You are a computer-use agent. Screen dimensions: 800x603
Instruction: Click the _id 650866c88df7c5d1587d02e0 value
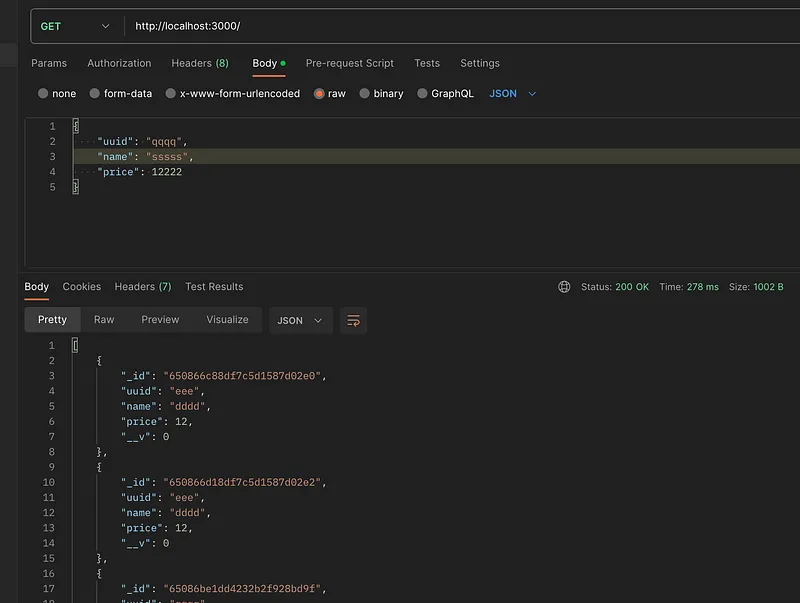(x=242, y=376)
